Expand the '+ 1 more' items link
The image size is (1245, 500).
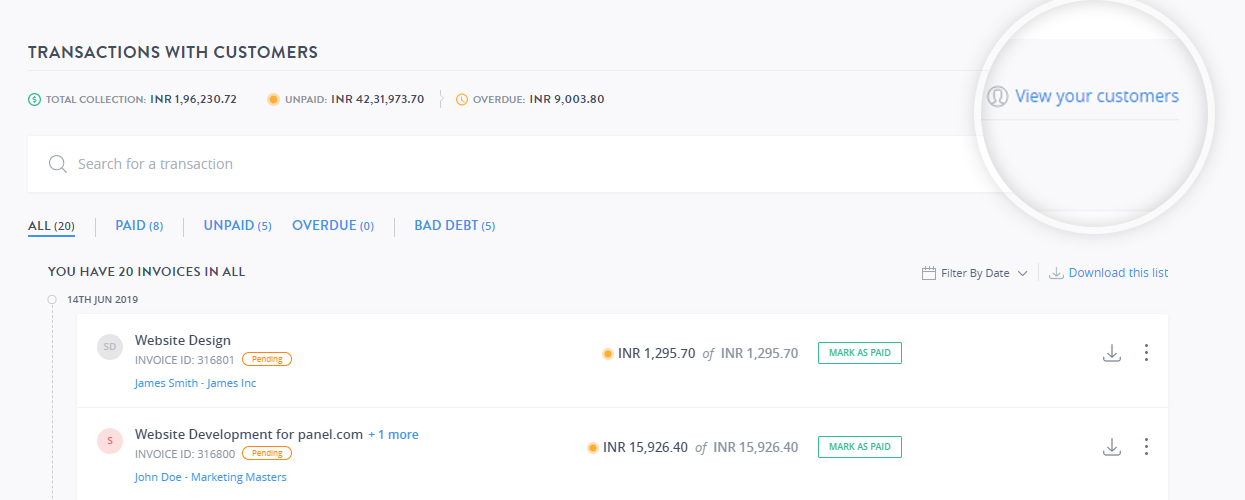pyautogui.click(x=393, y=435)
